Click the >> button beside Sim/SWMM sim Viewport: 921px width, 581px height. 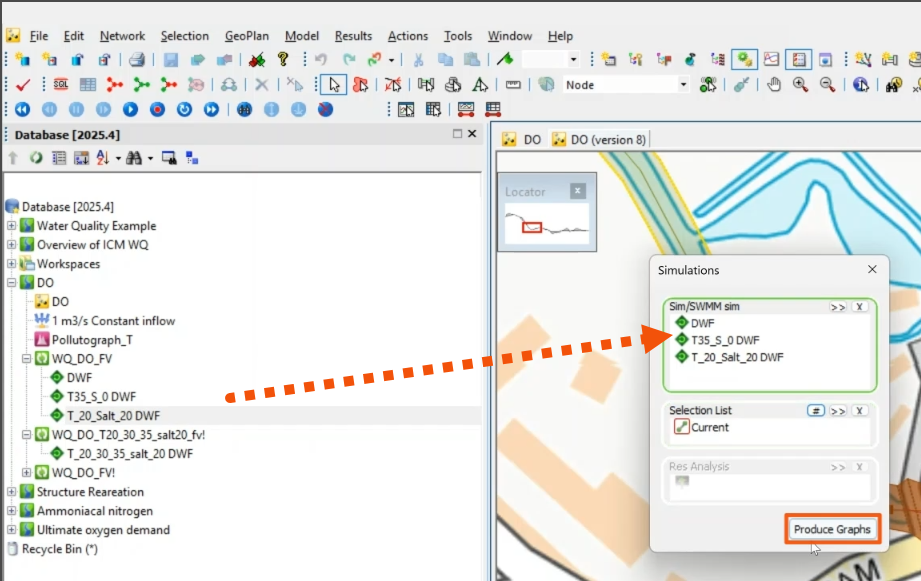pyautogui.click(x=837, y=307)
